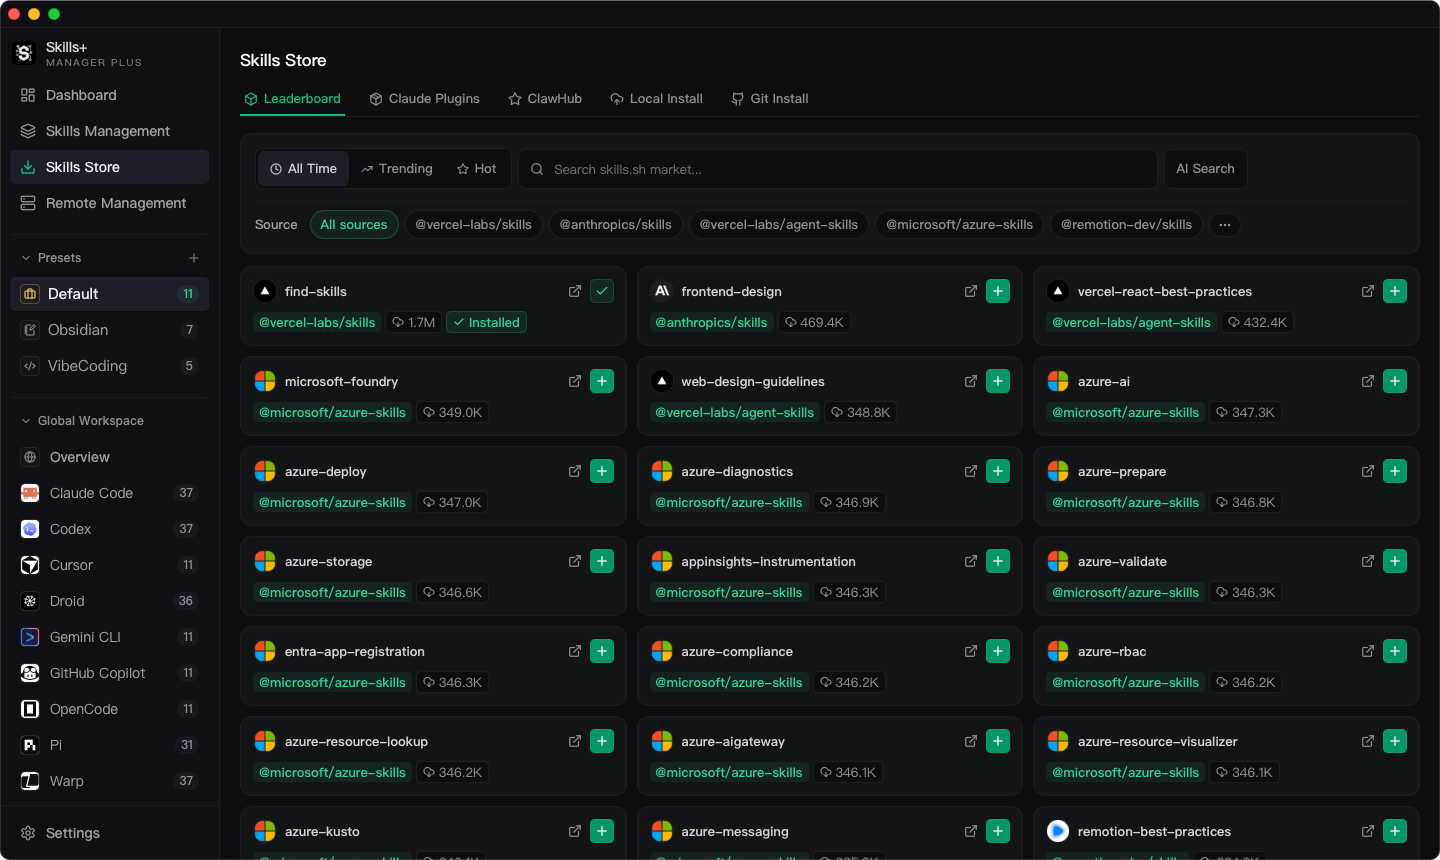Open find-skills external link icon
This screenshot has height=860, width=1440.
575,291
